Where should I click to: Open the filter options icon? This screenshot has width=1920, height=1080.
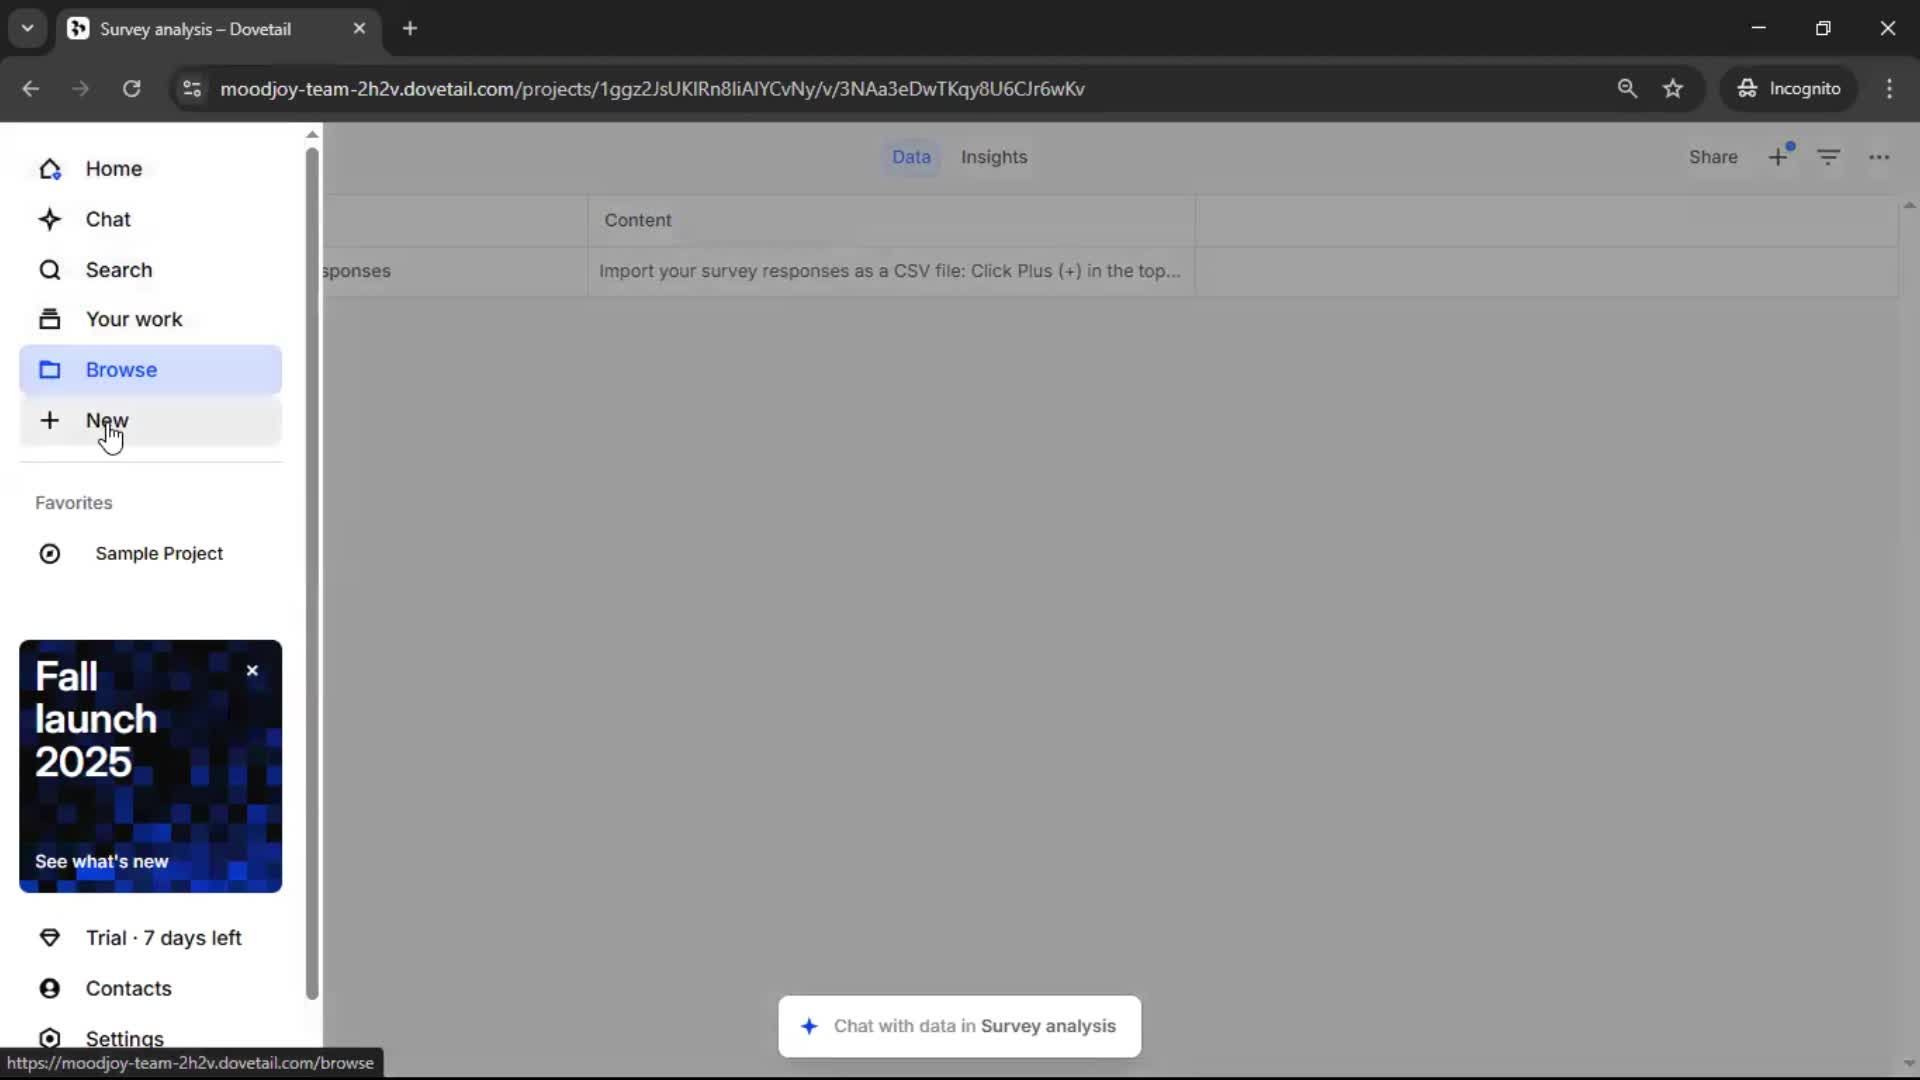[x=1828, y=157]
